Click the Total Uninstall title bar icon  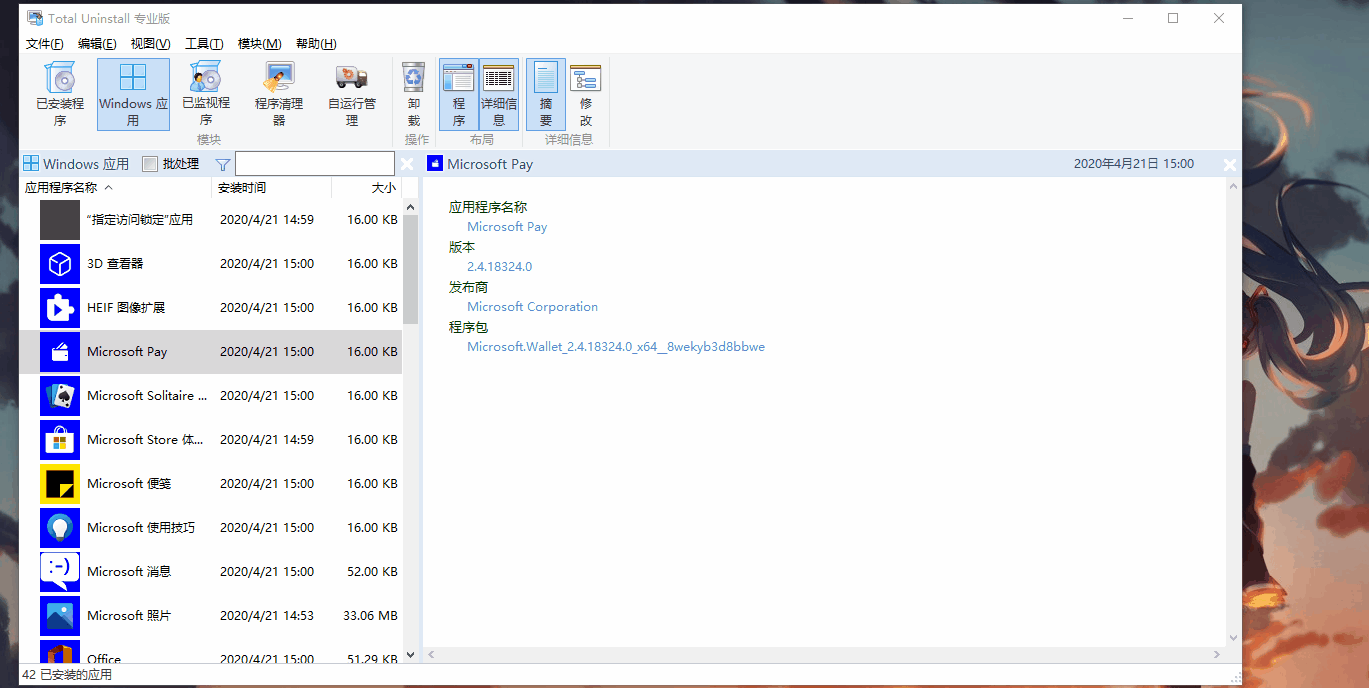coord(35,18)
